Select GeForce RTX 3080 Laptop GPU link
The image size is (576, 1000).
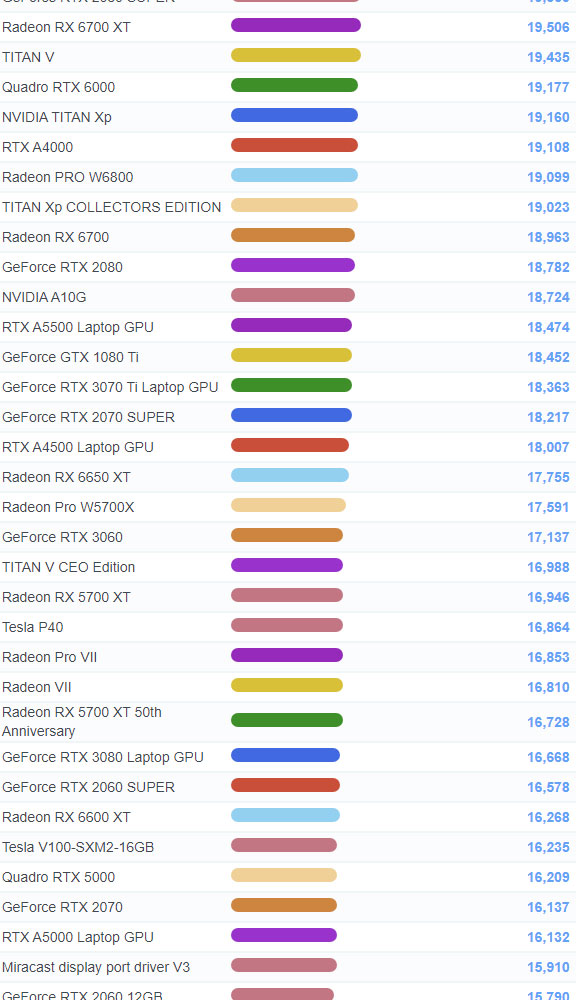coord(103,757)
